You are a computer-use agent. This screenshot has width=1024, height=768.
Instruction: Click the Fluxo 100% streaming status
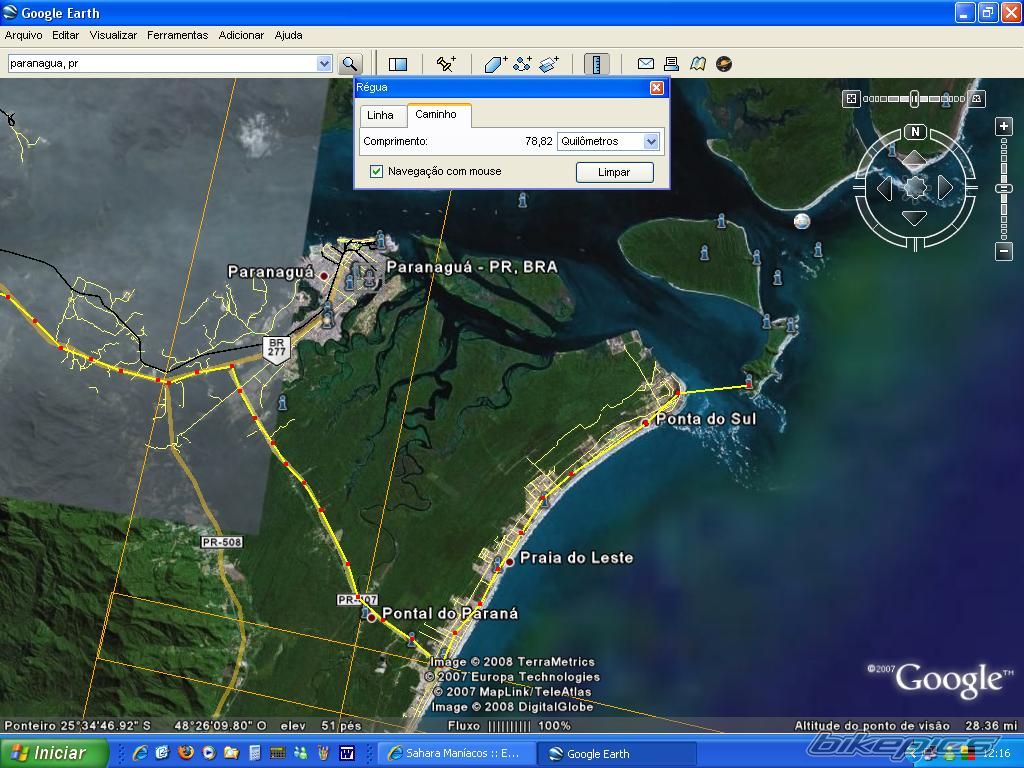pos(509,726)
